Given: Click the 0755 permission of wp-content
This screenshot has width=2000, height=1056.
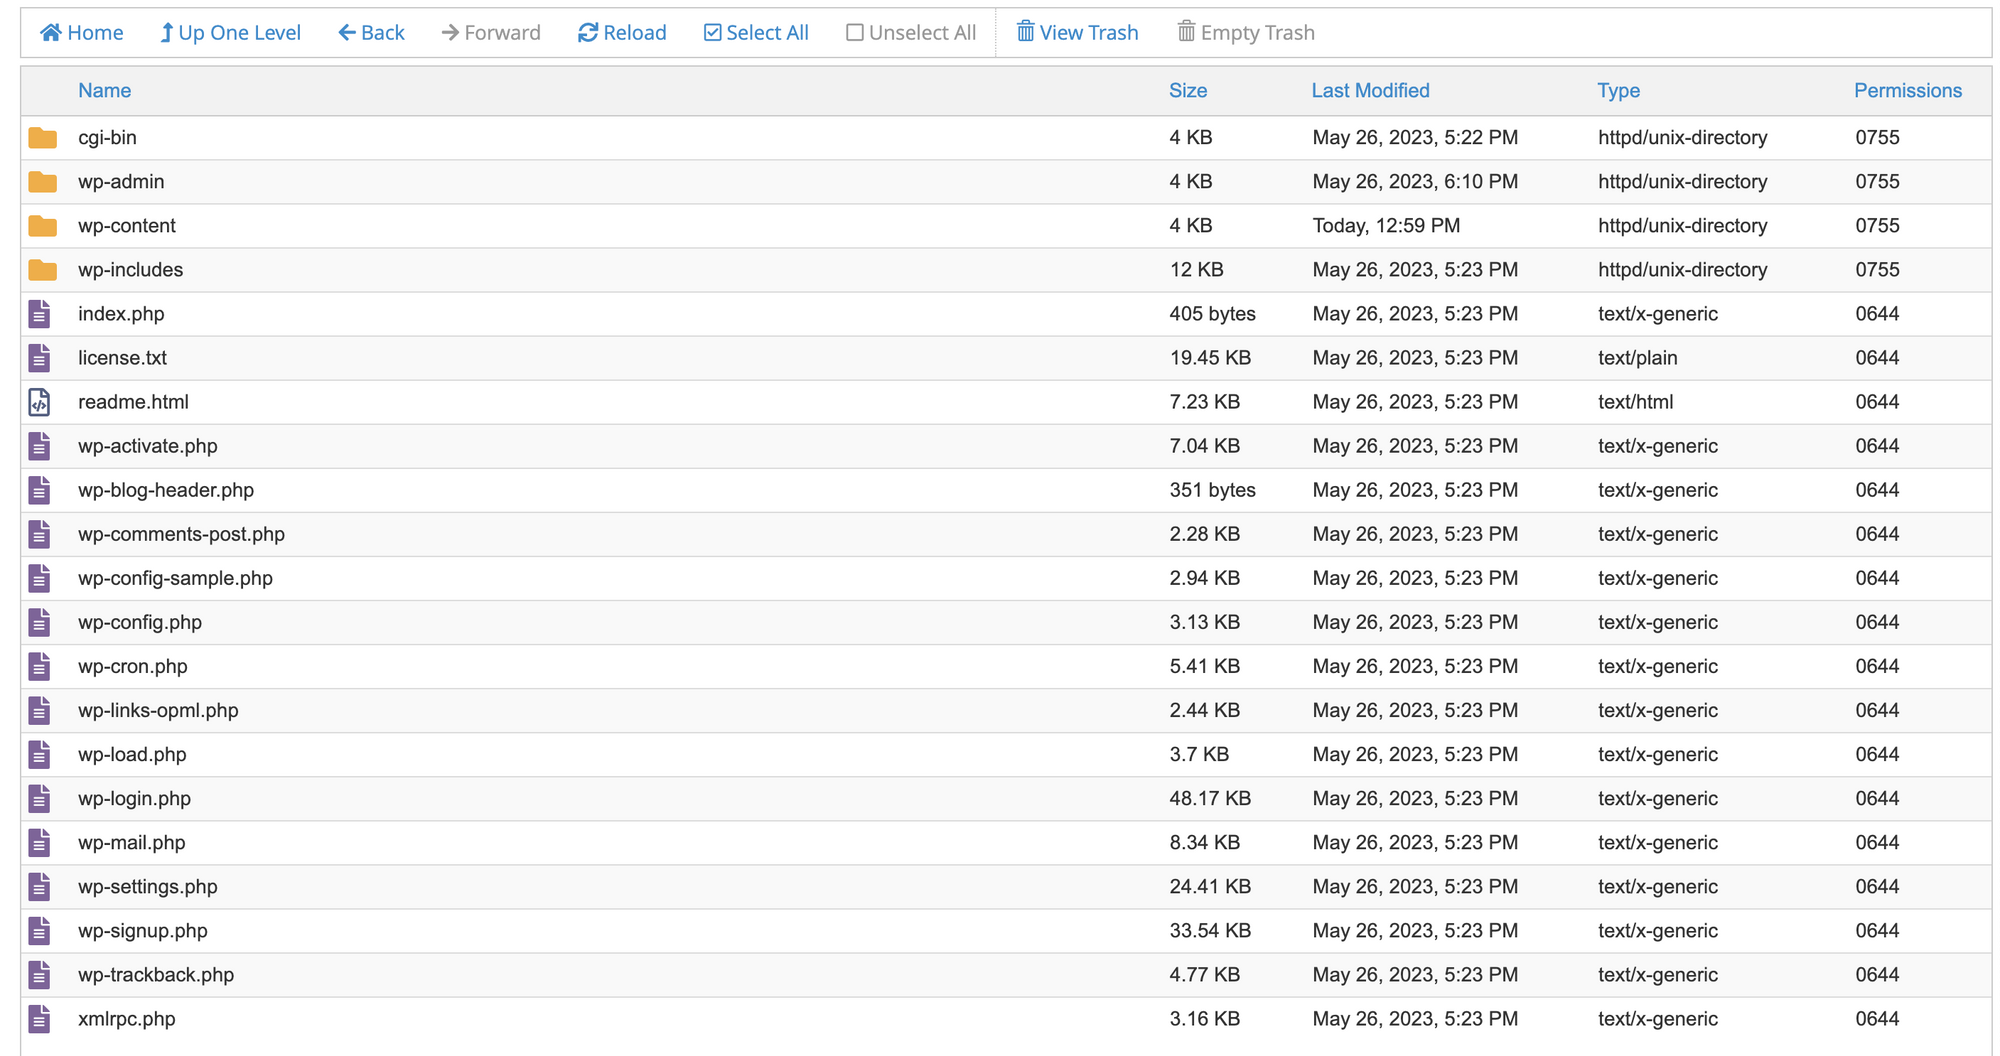Looking at the screenshot, I should pyautogui.click(x=1877, y=226).
